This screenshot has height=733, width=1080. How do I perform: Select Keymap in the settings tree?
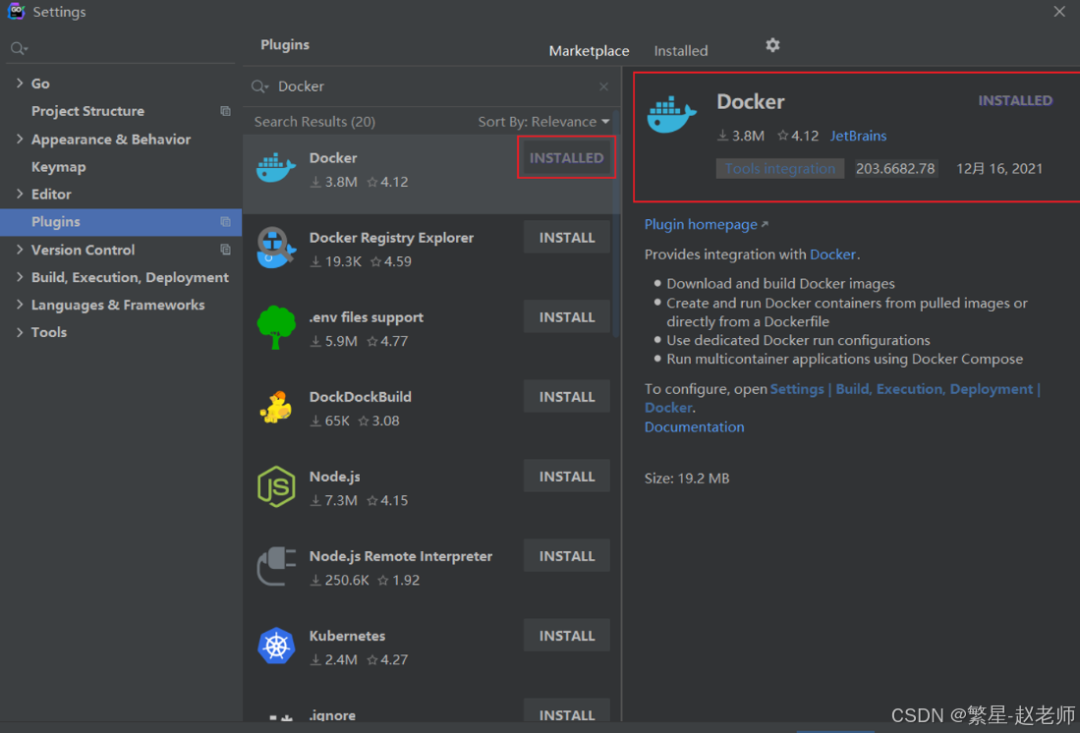(x=59, y=167)
